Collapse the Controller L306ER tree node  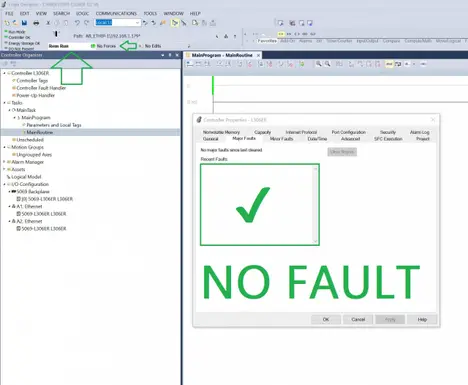coord(4,73)
